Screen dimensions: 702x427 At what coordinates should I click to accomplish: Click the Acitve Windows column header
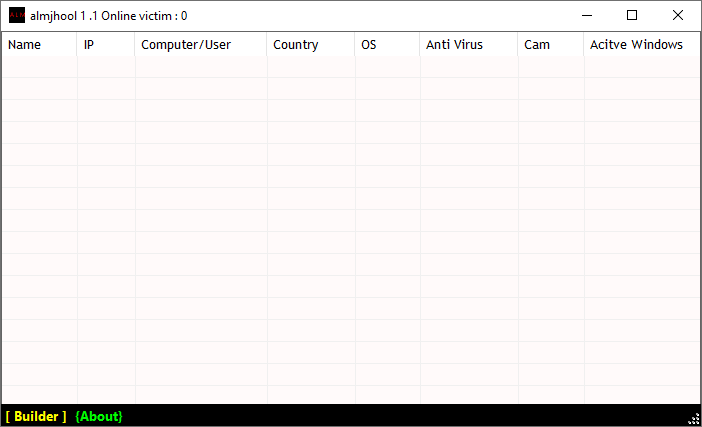(636, 45)
